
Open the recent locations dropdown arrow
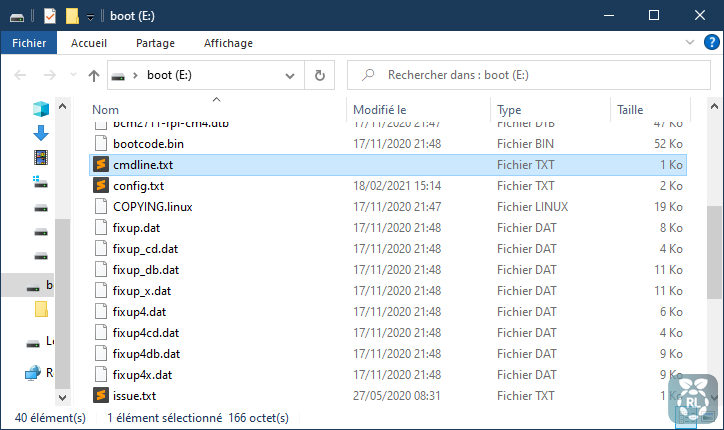73,75
